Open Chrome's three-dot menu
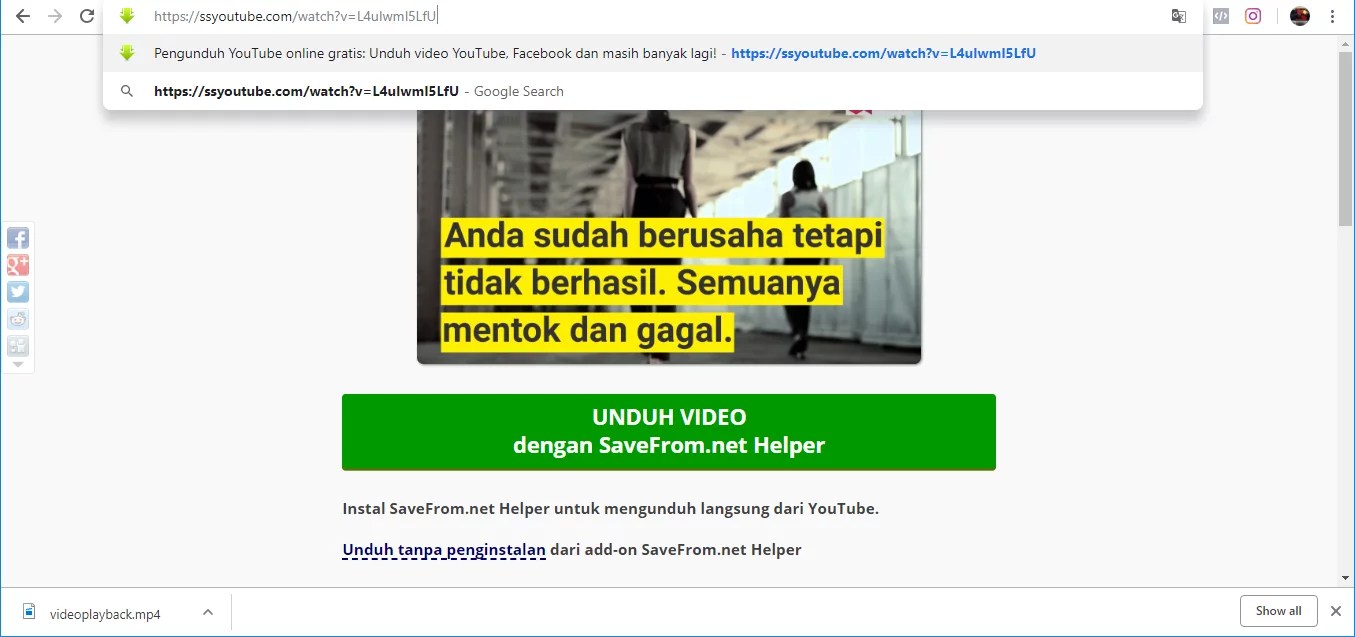1355x637 pixels. click(1333, 16)
